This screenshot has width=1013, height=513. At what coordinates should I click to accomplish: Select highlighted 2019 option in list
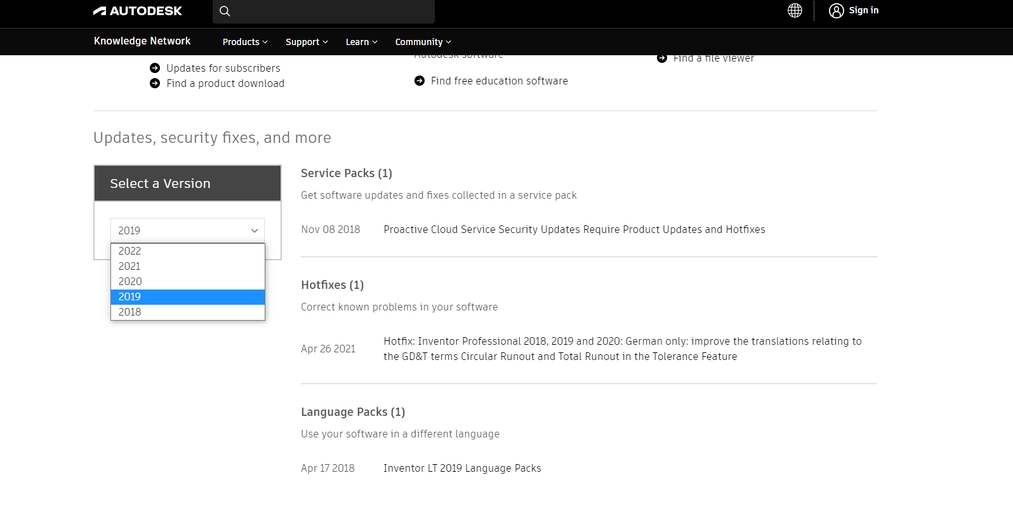tap(187, 297)
